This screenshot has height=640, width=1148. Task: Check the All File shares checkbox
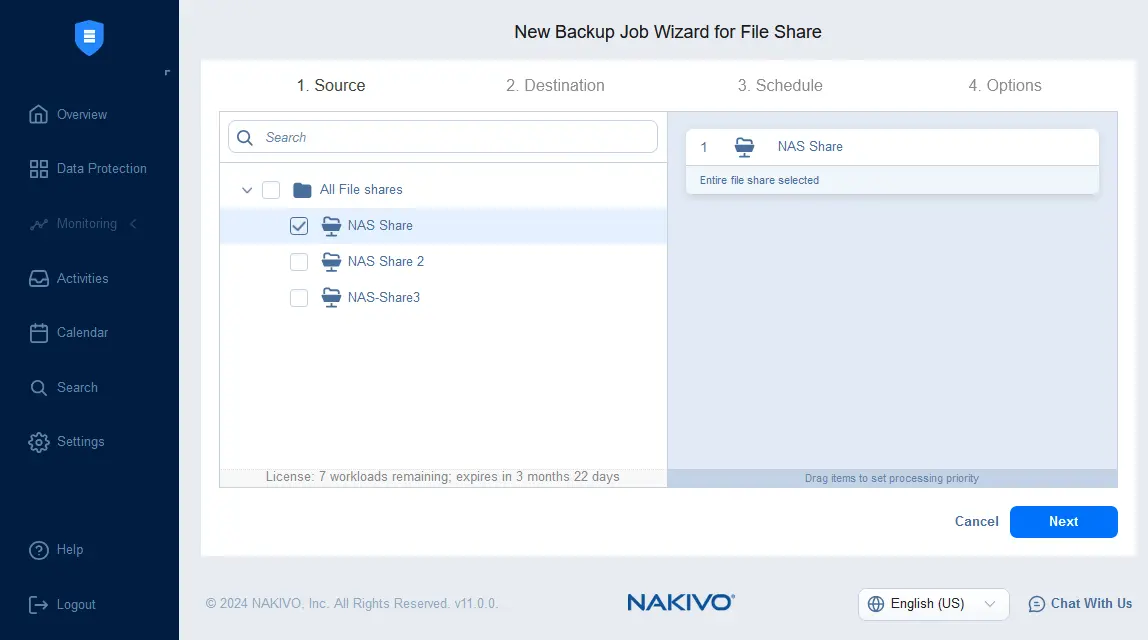(x=271, y=190)
